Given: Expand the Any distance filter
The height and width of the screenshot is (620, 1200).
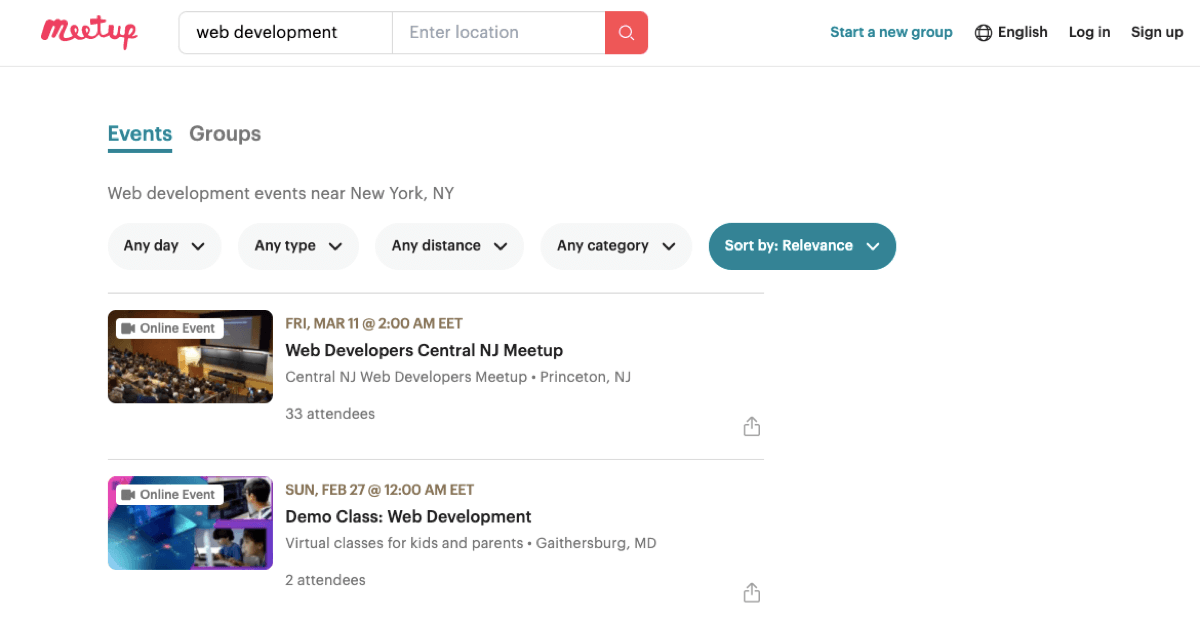Looking at the screenshot, I should (x=449, y=246).
